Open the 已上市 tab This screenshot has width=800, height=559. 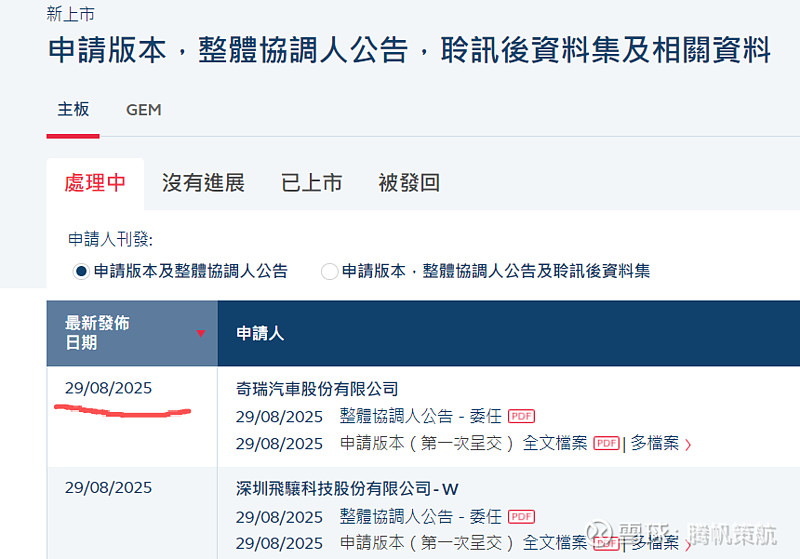pyautogui.click(x=311, y=183)
